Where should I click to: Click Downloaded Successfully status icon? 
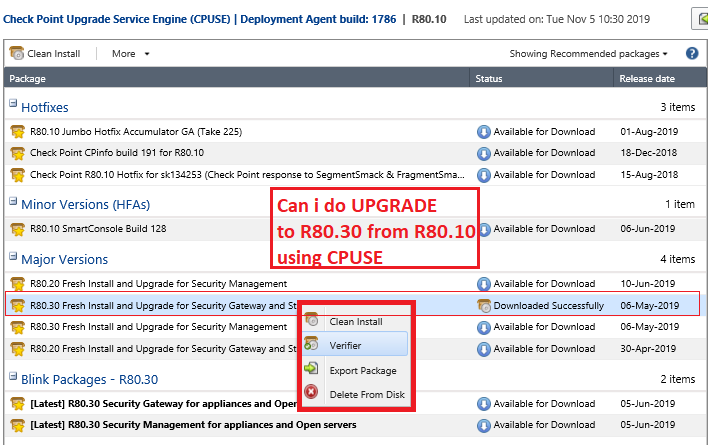pyautogui.click(x=484, y=306)
